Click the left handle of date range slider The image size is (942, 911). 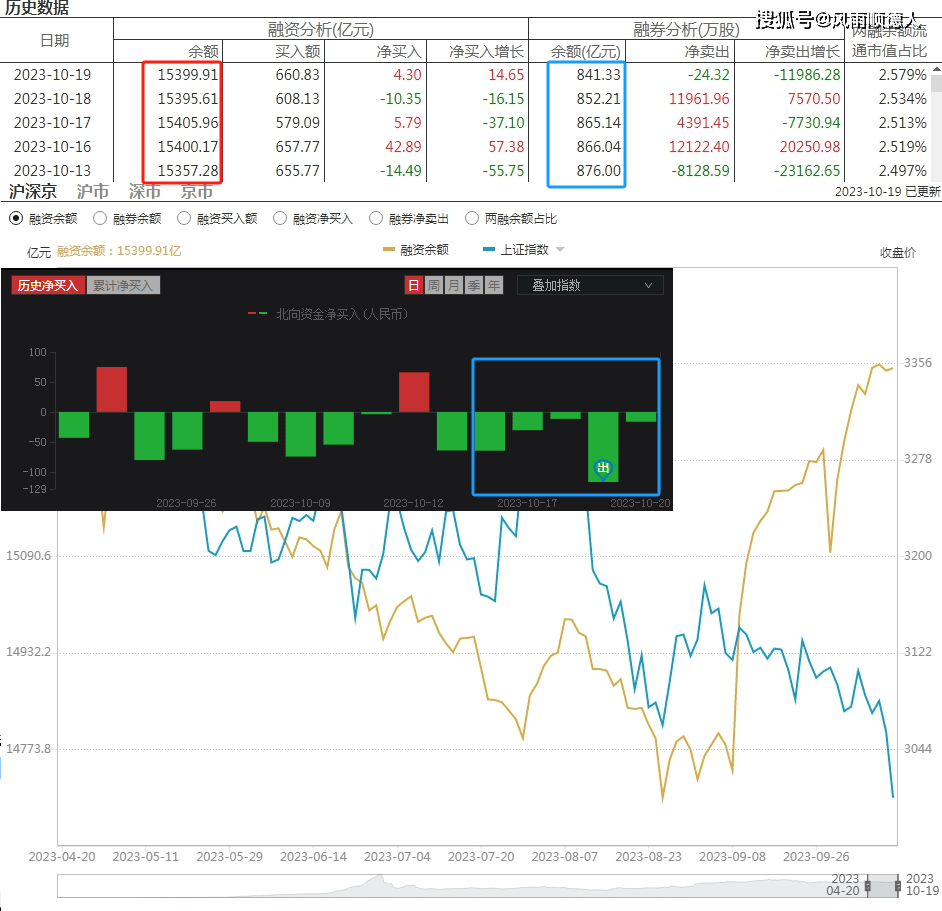click(868, 887)
